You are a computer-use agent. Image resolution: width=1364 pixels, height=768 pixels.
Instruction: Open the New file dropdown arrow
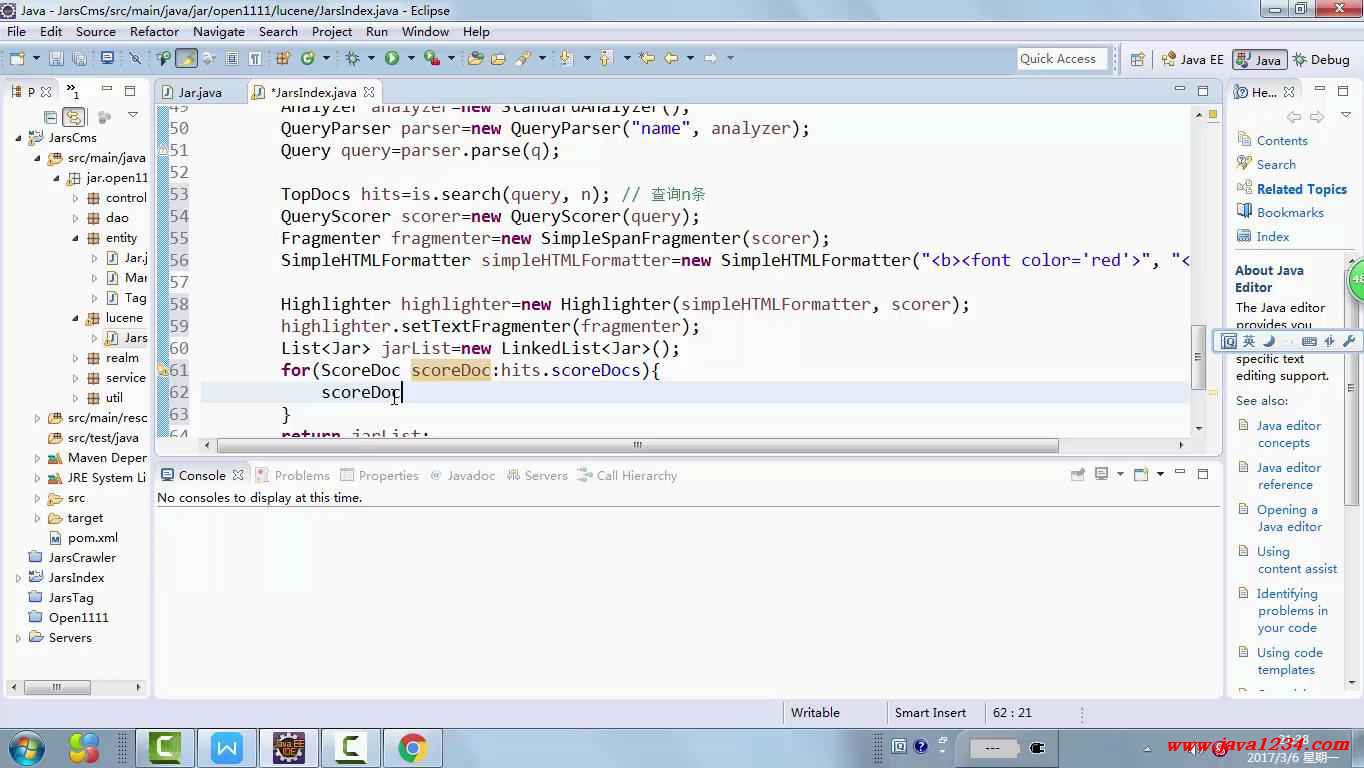tap(36, 58)
